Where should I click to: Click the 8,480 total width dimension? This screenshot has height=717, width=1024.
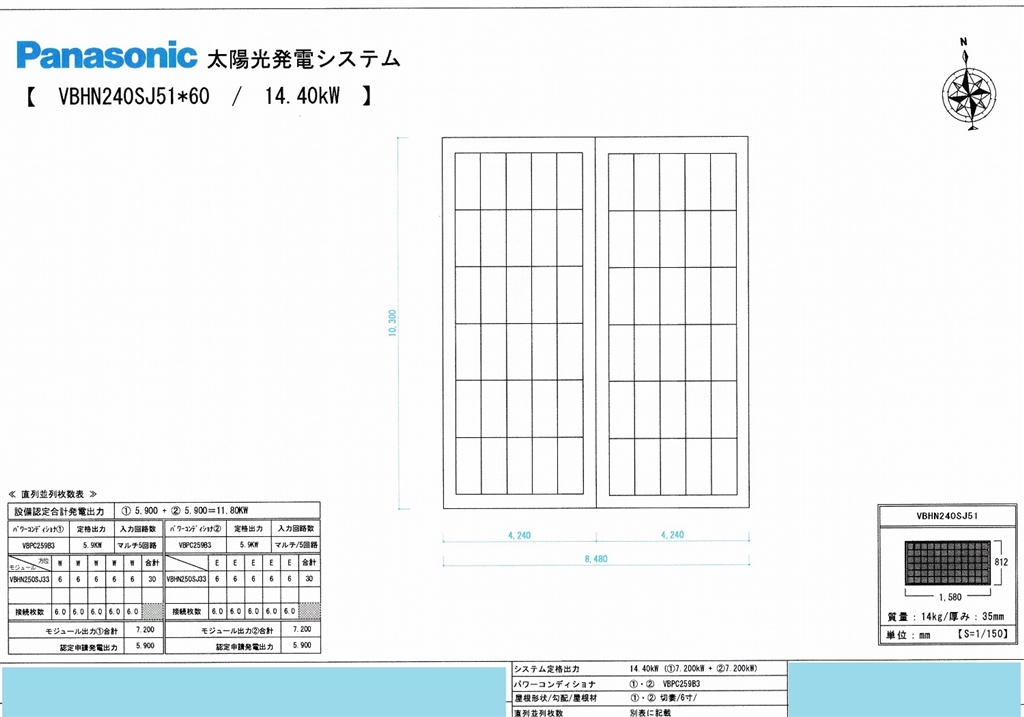(596, 559)
